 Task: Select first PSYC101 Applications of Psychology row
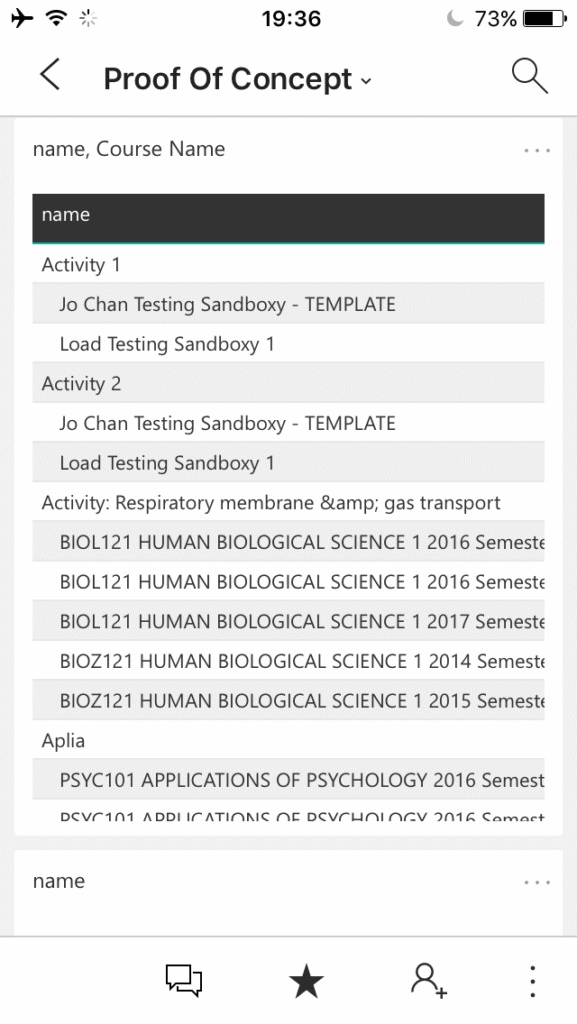click(x=288, y=780)
